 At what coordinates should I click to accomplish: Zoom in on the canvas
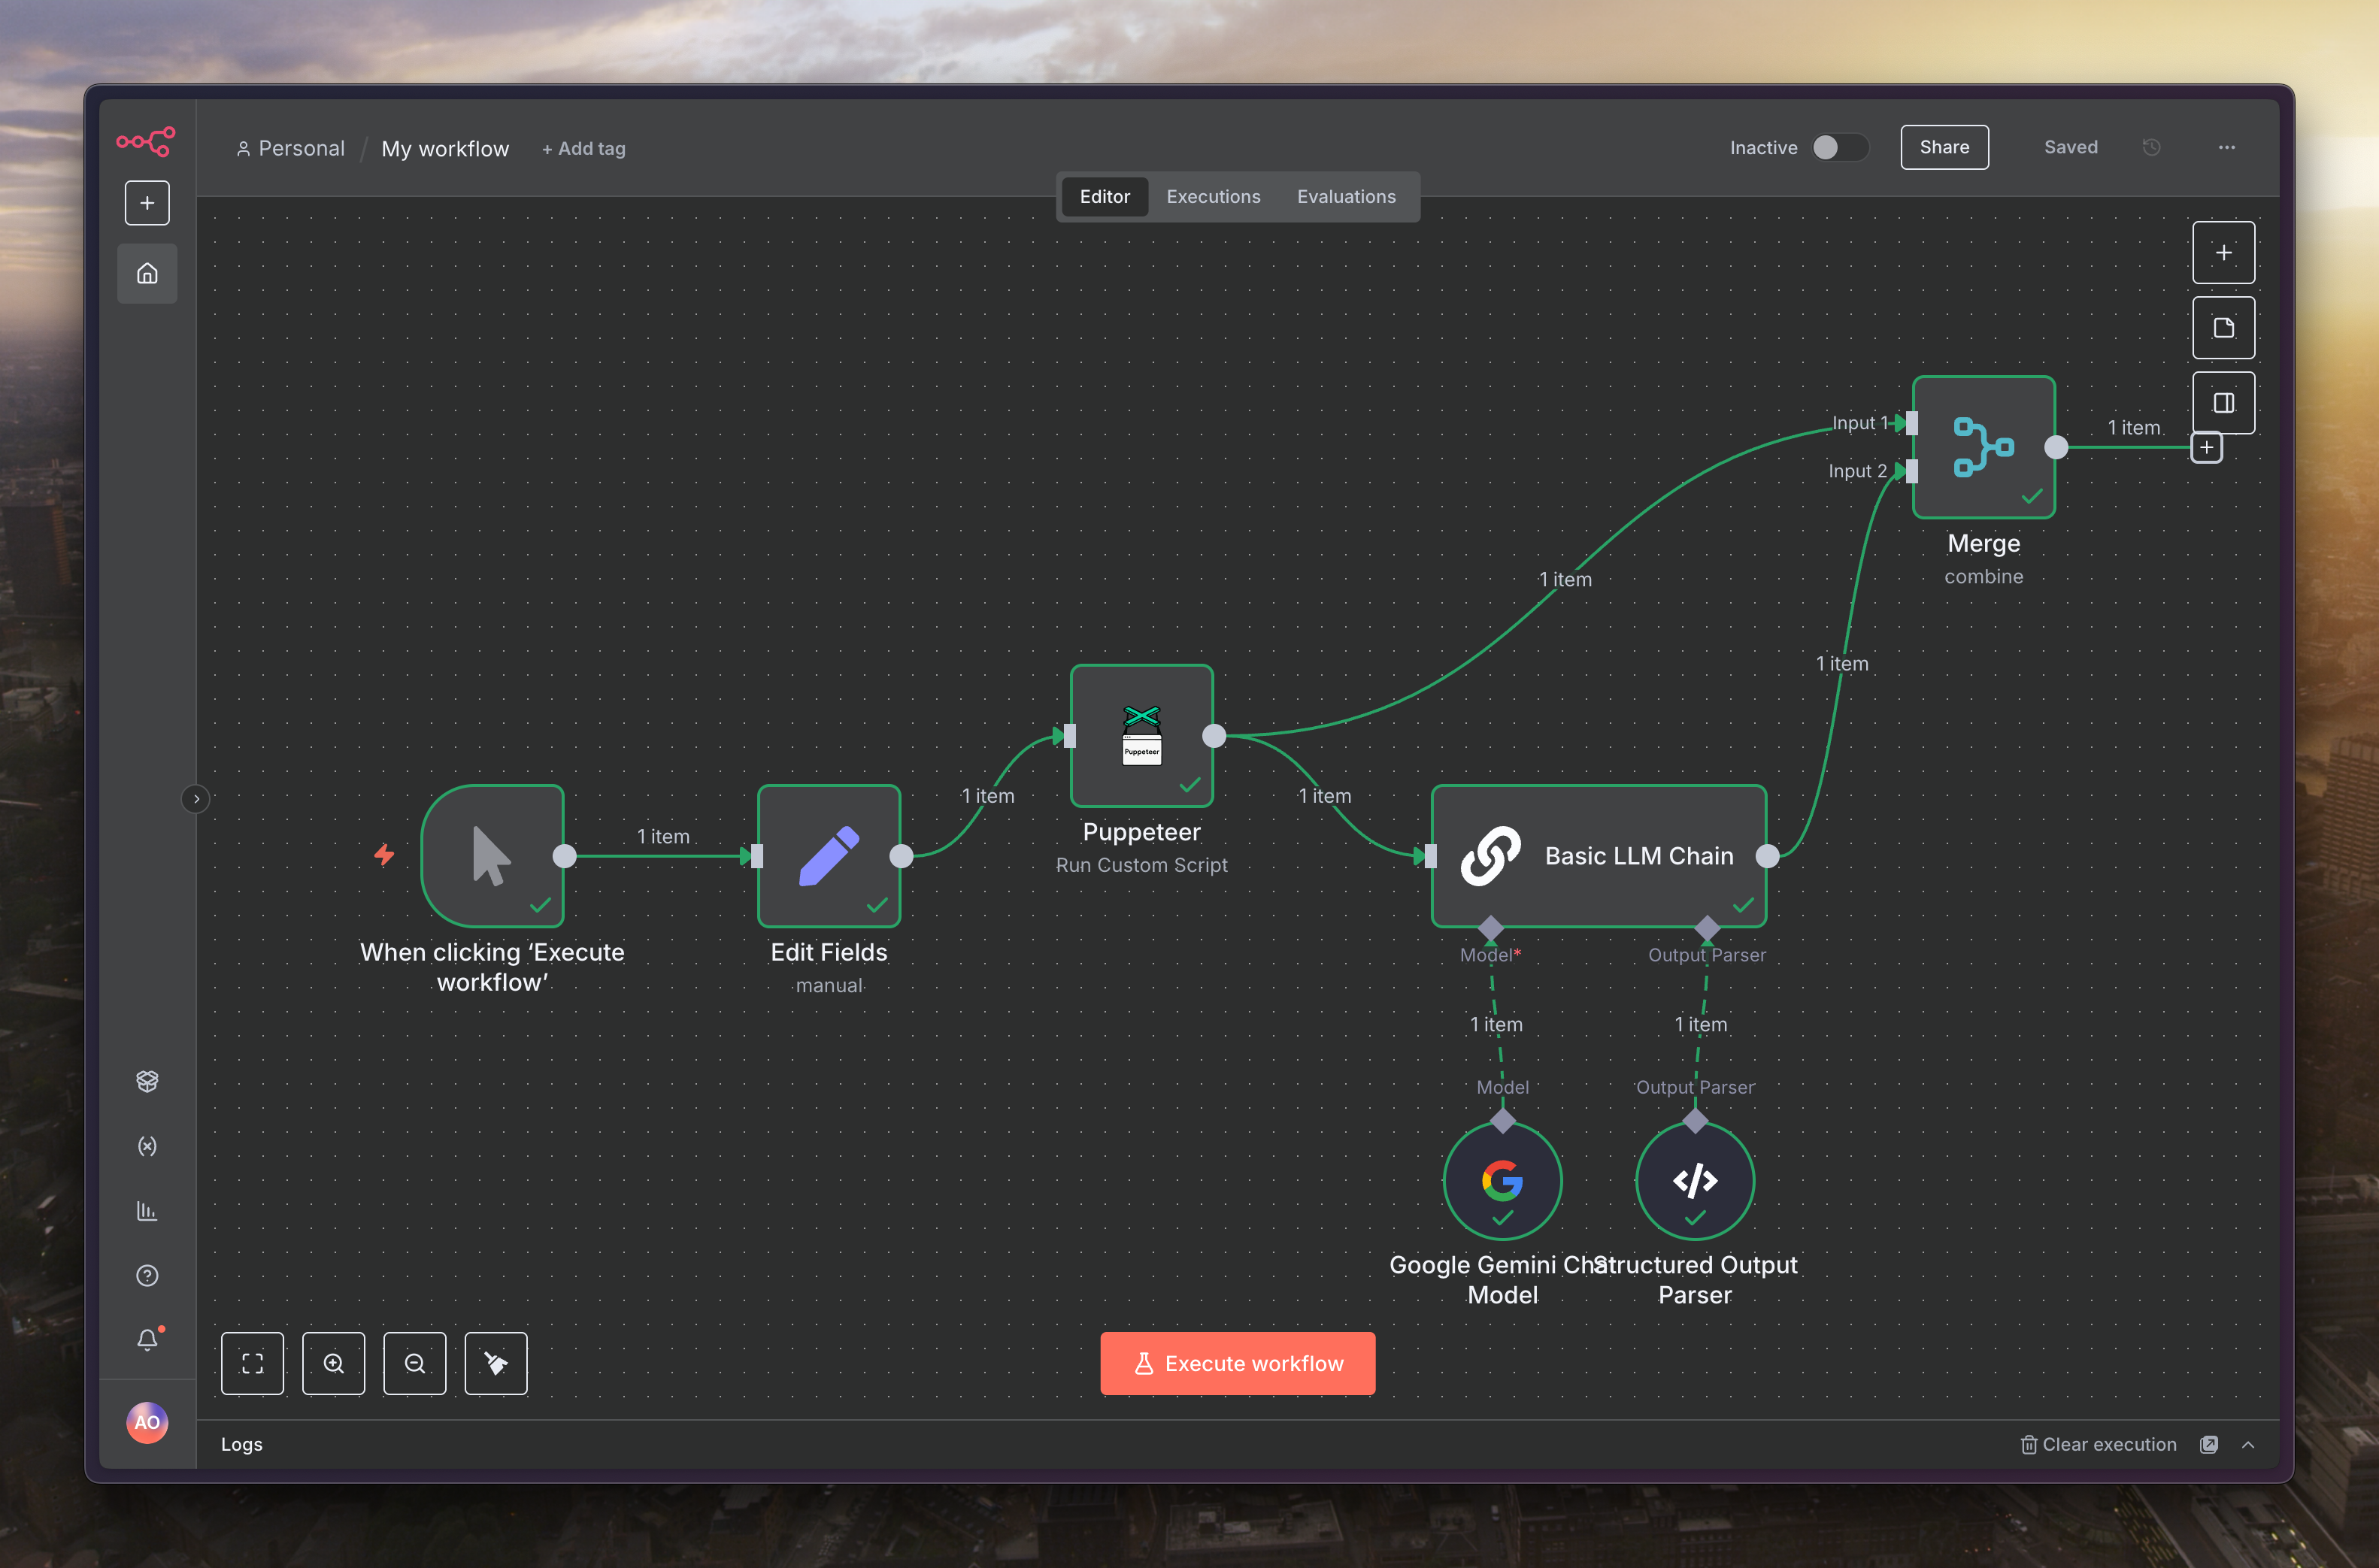[x=333, y=1363]
